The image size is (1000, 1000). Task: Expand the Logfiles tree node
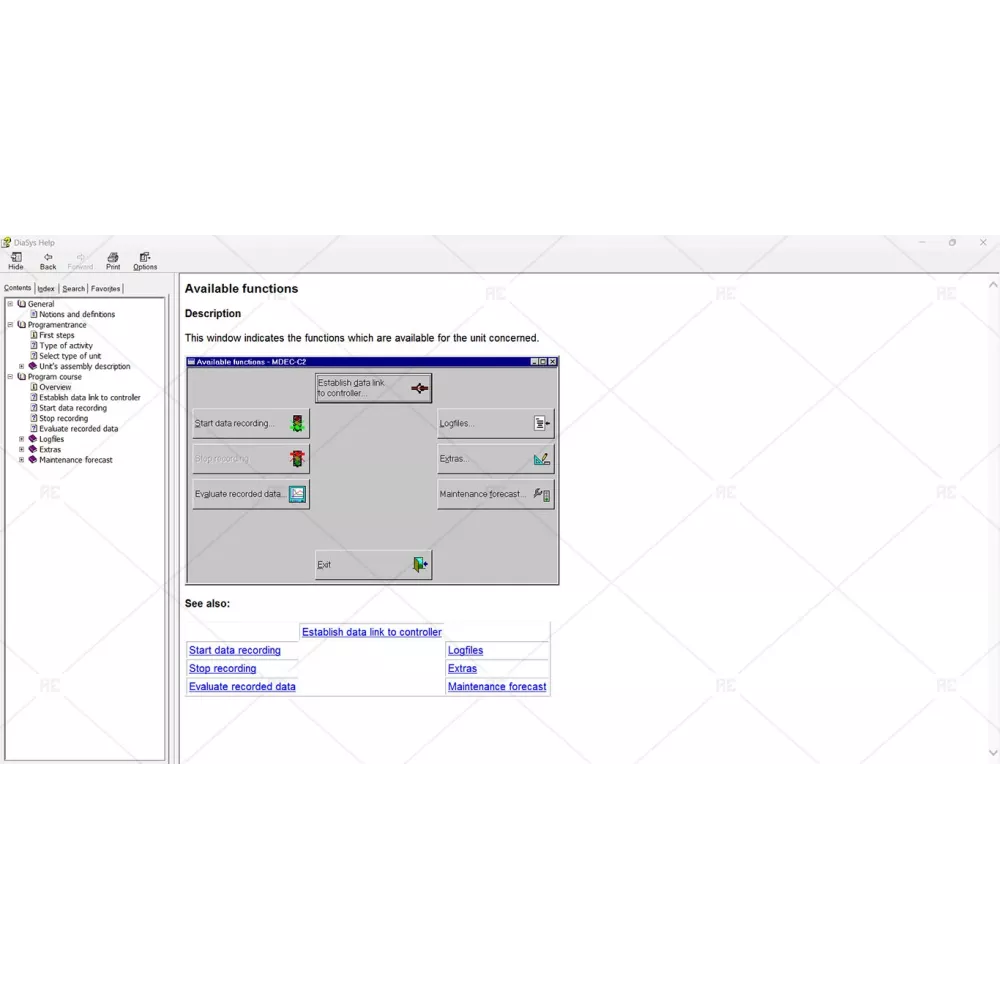pos(22,439)
